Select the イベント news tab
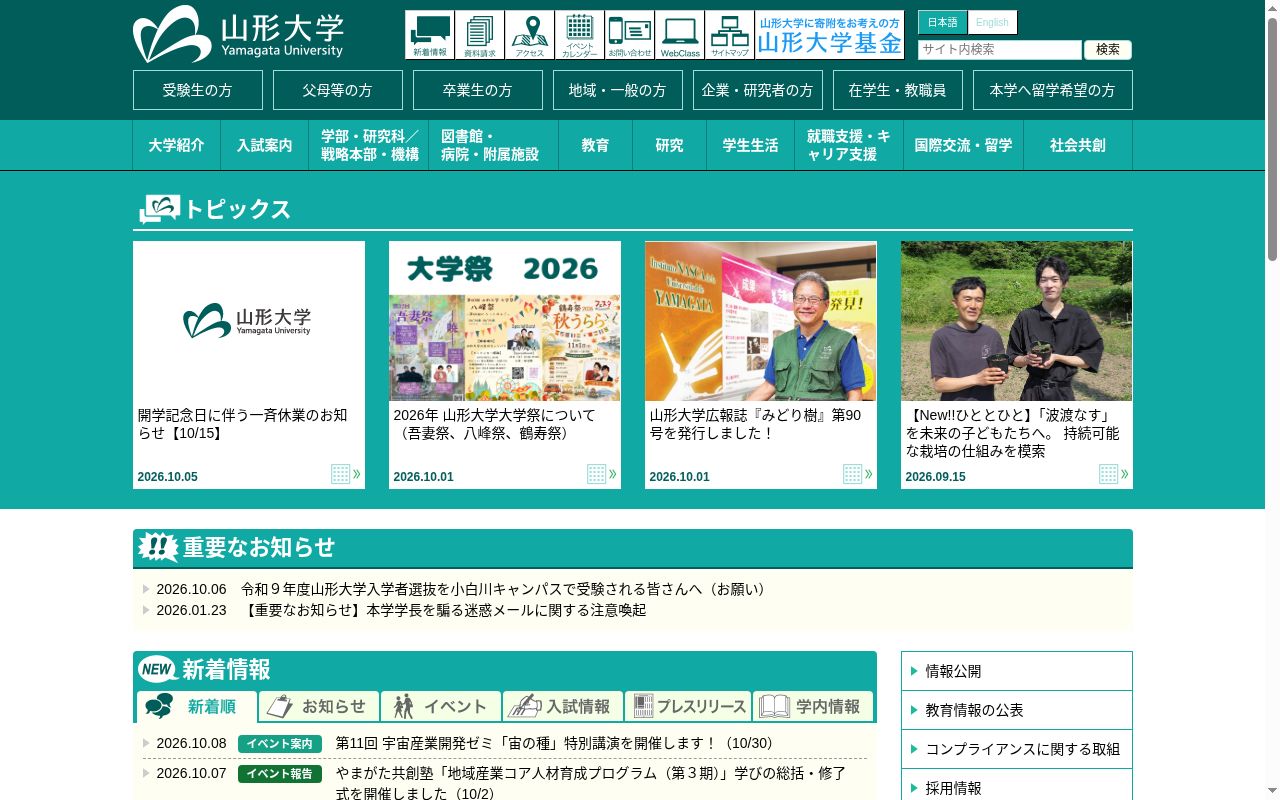Screen dimensions: 1280x800 tap(441, 706)
